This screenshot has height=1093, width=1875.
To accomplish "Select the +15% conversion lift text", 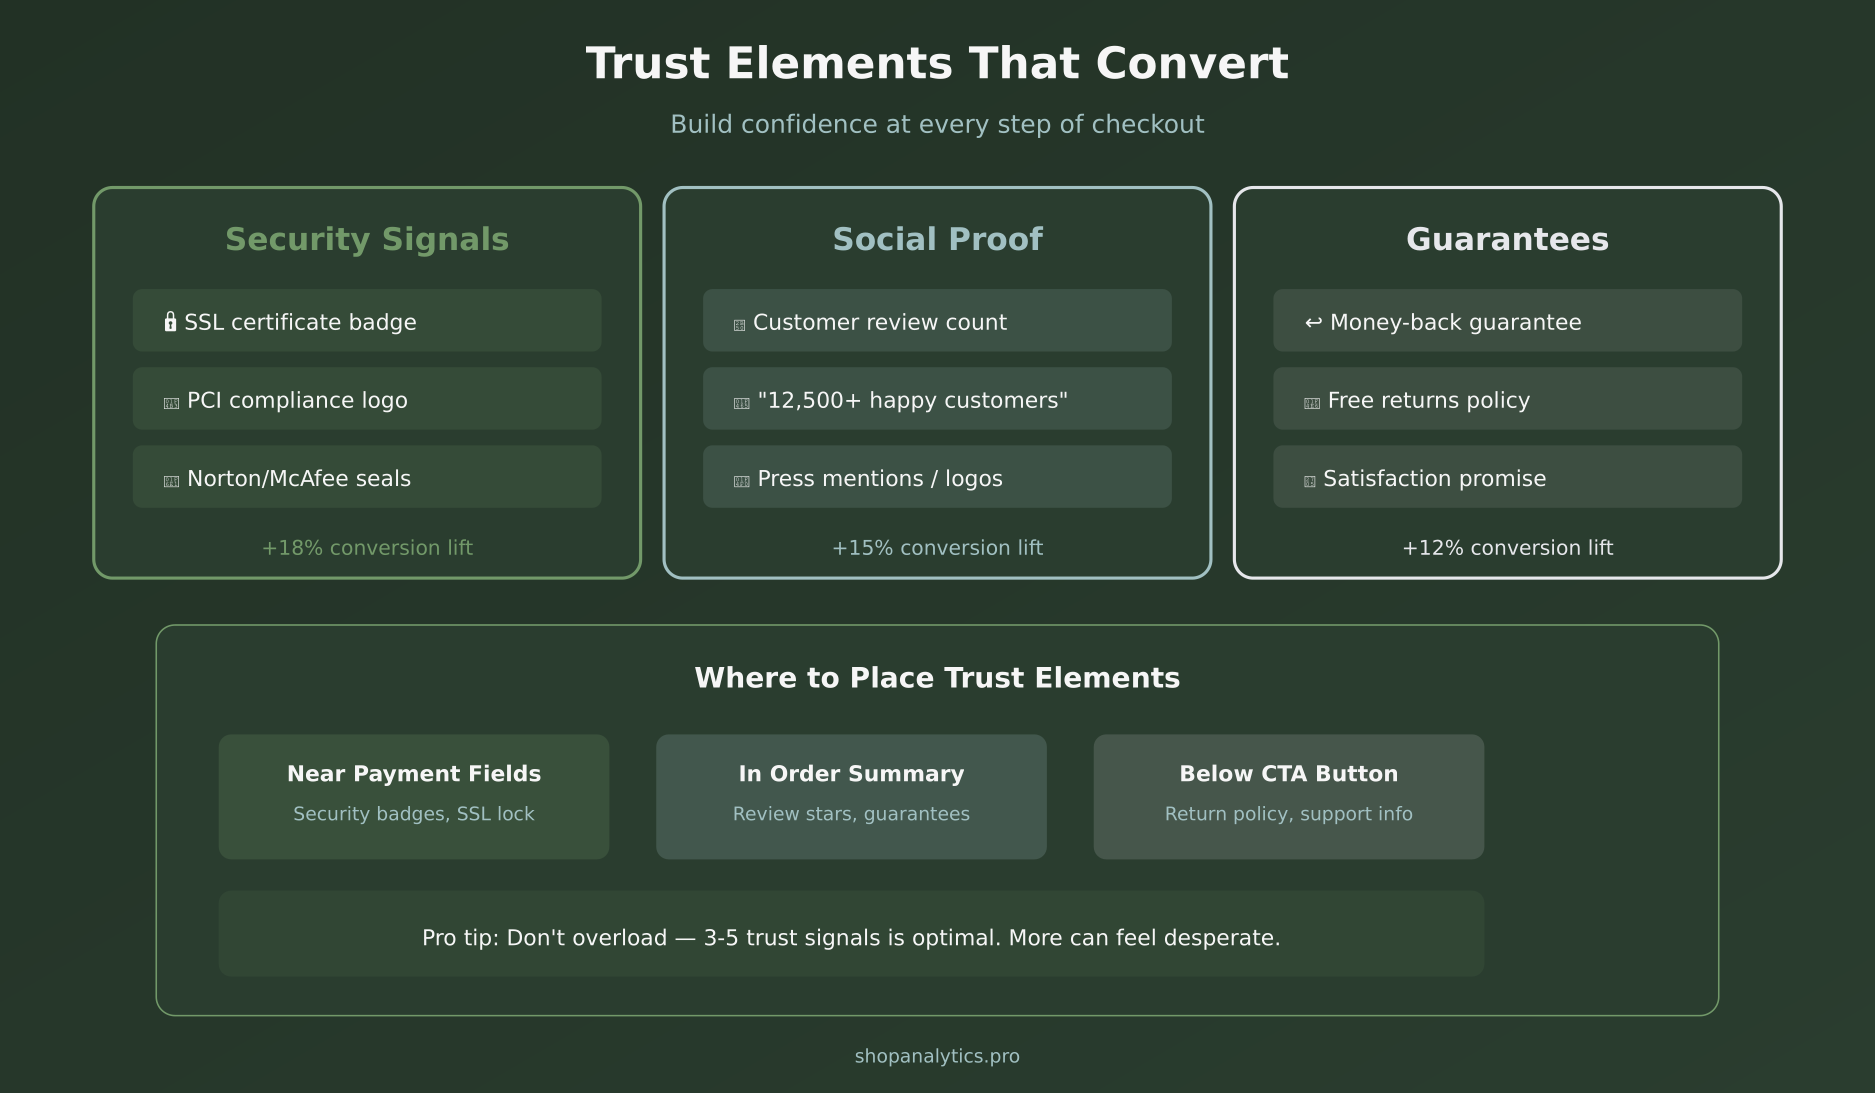I will pos(937,548).
